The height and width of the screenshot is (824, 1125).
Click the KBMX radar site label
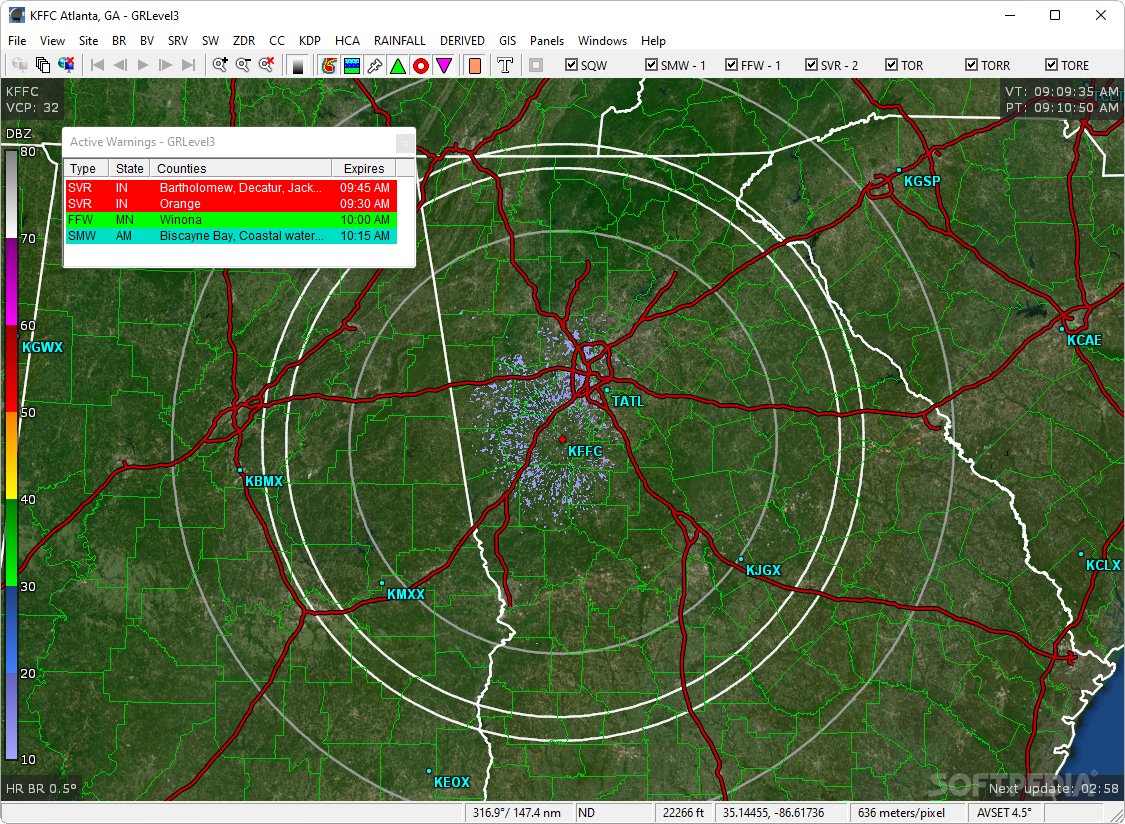click(x=263, y=481)
